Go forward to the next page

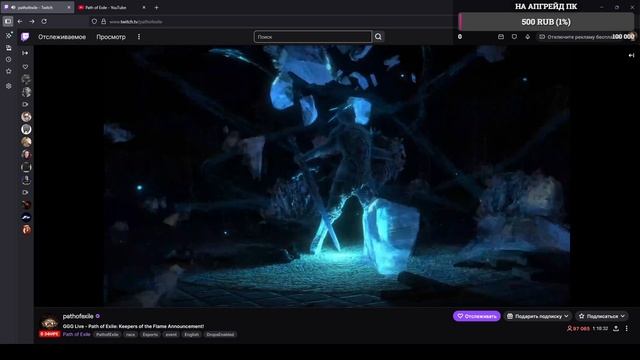(x=32, y=21)
